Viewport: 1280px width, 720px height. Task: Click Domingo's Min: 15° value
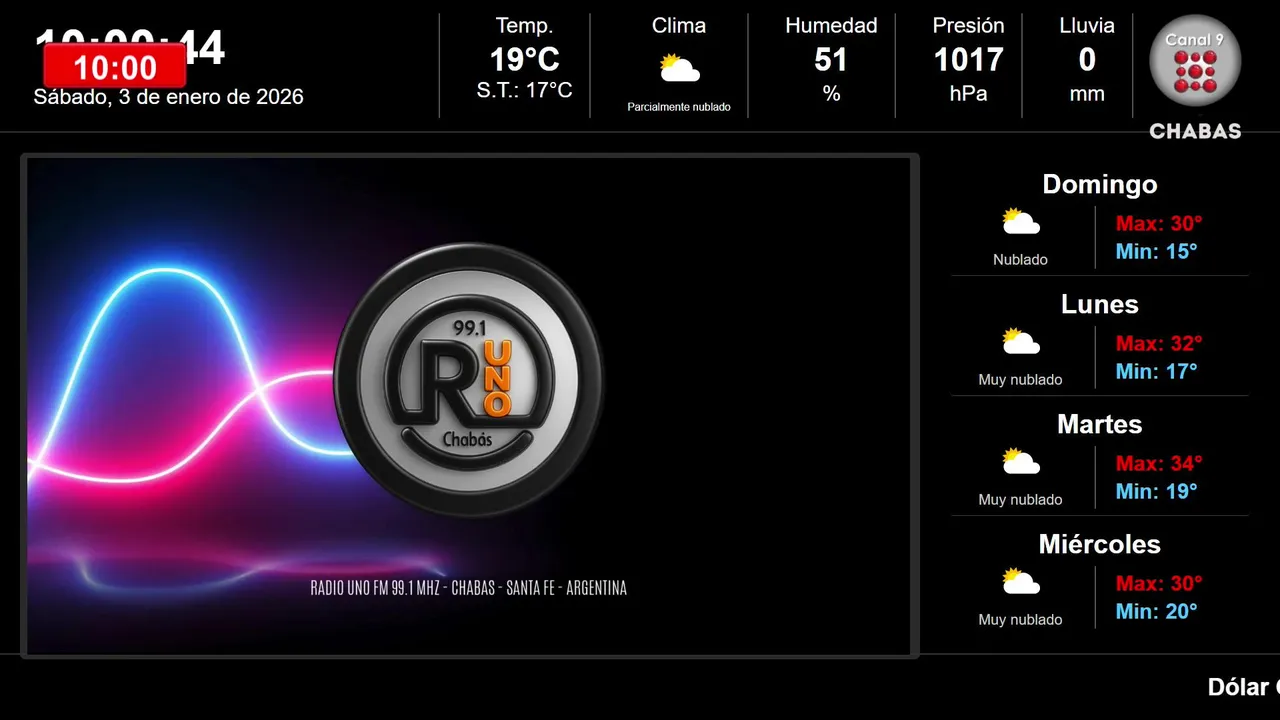coord(1156,251)
